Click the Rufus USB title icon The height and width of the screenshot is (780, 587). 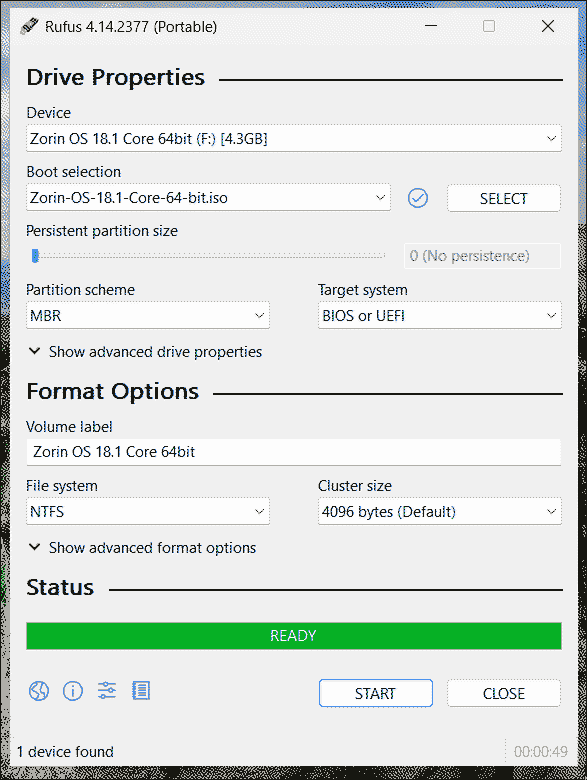[29, 26]
